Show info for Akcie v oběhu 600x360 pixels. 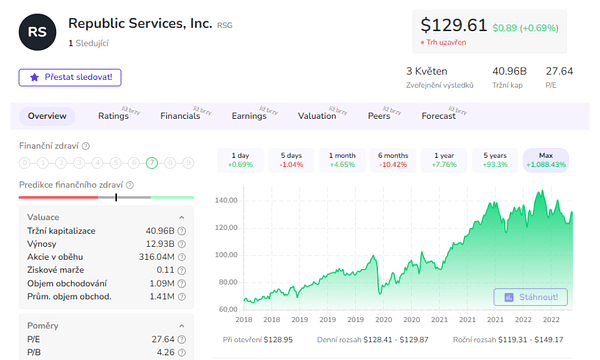coord(182,257)
